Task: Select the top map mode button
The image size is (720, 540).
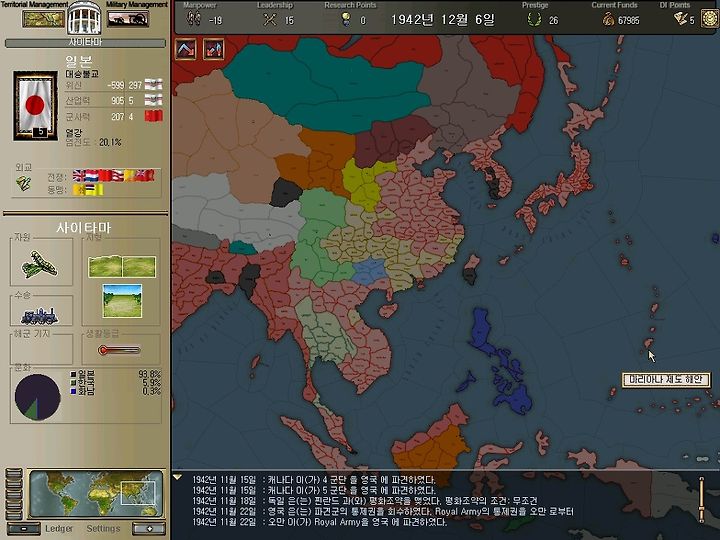Action: tap(13, 473)
